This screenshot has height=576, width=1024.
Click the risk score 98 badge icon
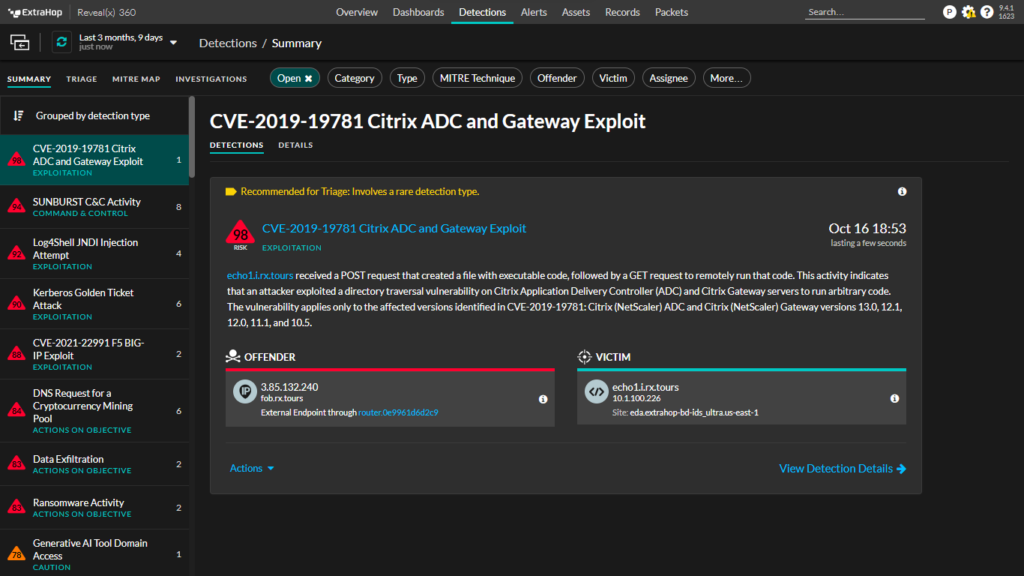(x=241, y=233)
